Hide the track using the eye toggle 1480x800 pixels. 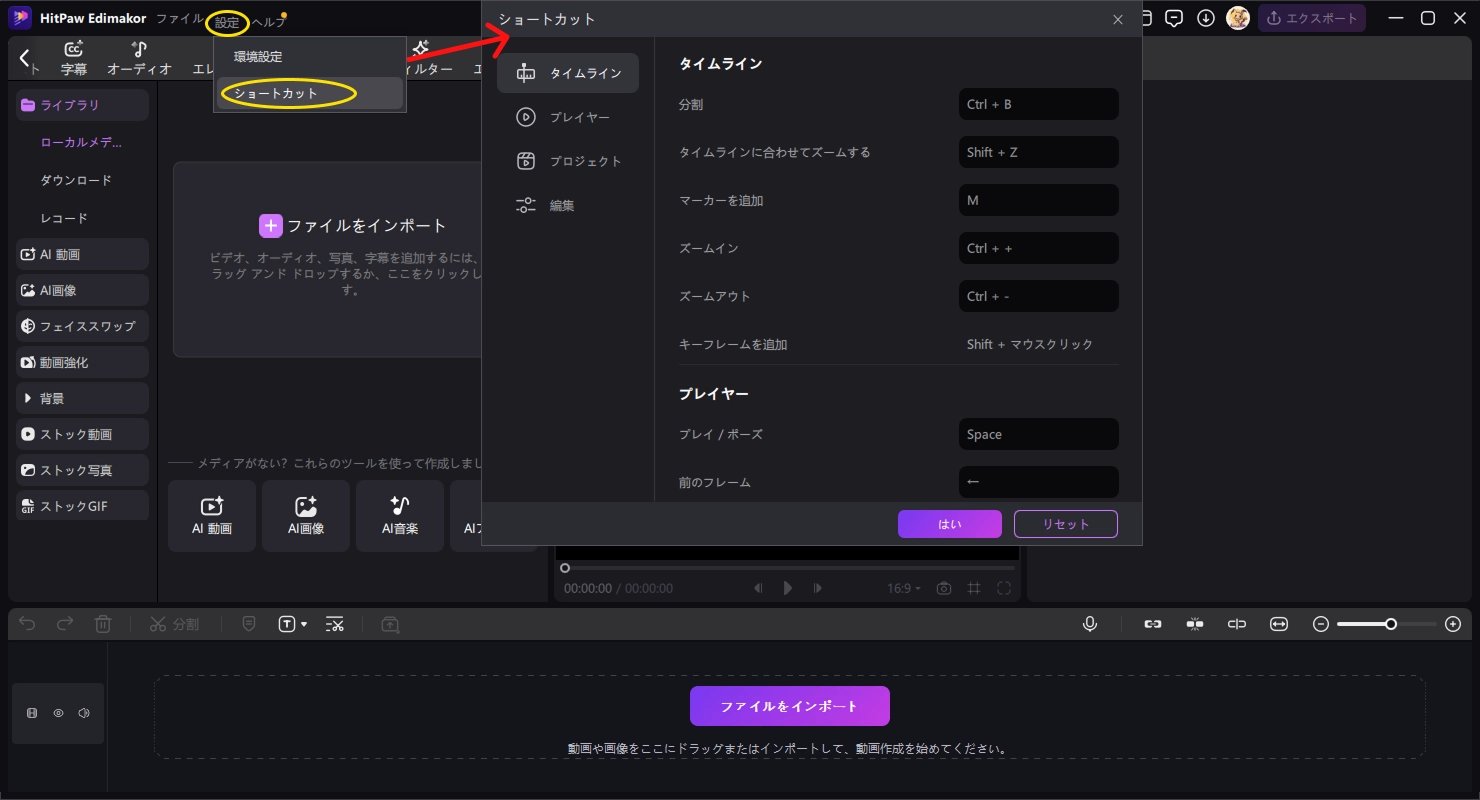58,713
